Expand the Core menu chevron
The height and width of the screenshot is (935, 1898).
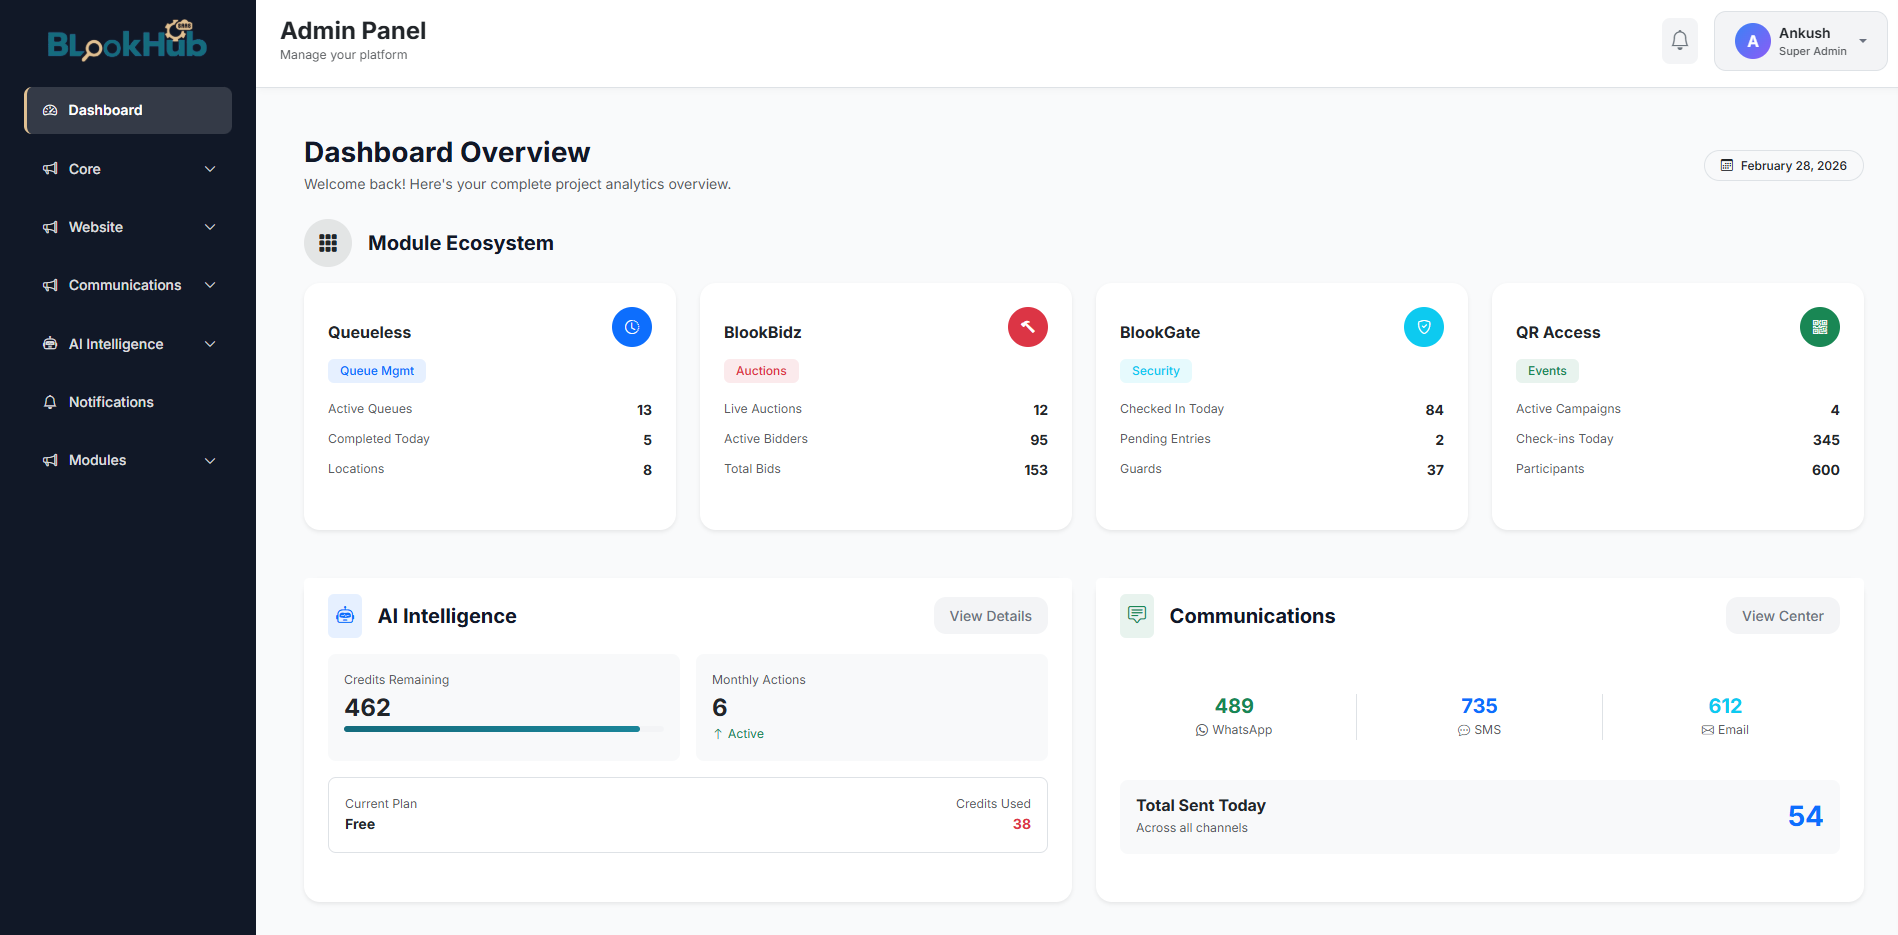(x=210, y=169)
